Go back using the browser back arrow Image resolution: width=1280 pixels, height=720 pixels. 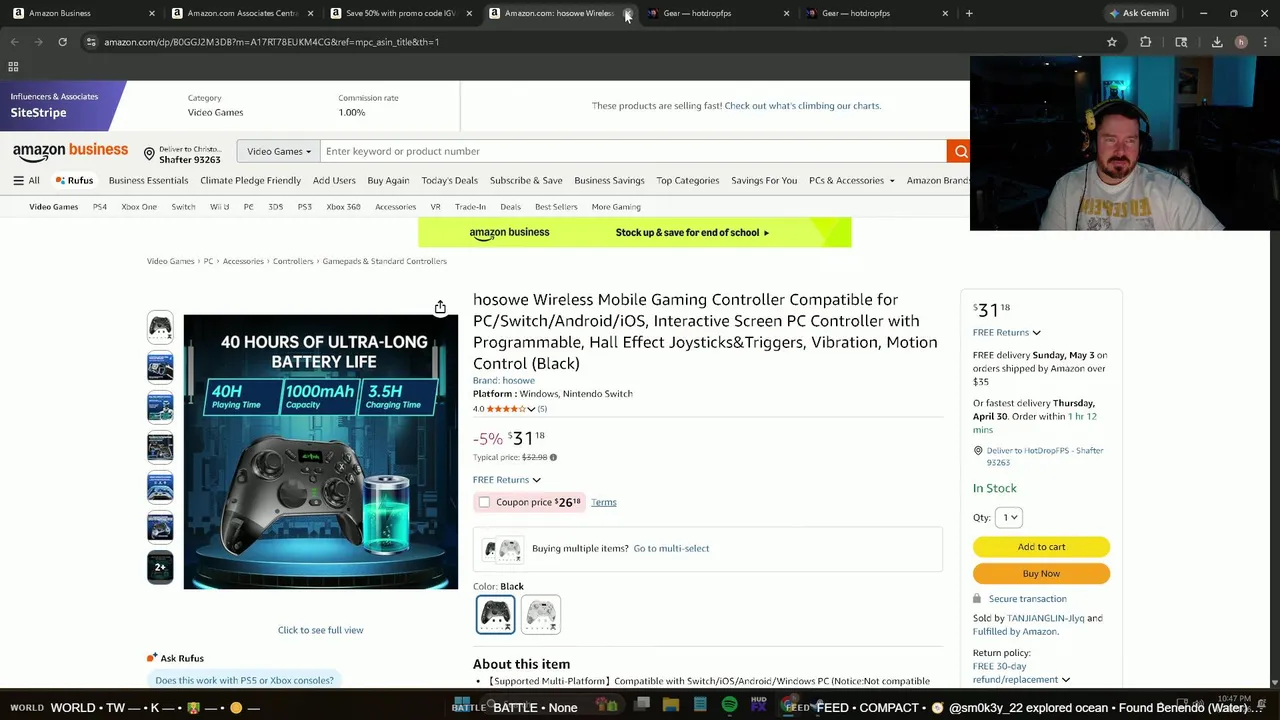pos(15,42)
